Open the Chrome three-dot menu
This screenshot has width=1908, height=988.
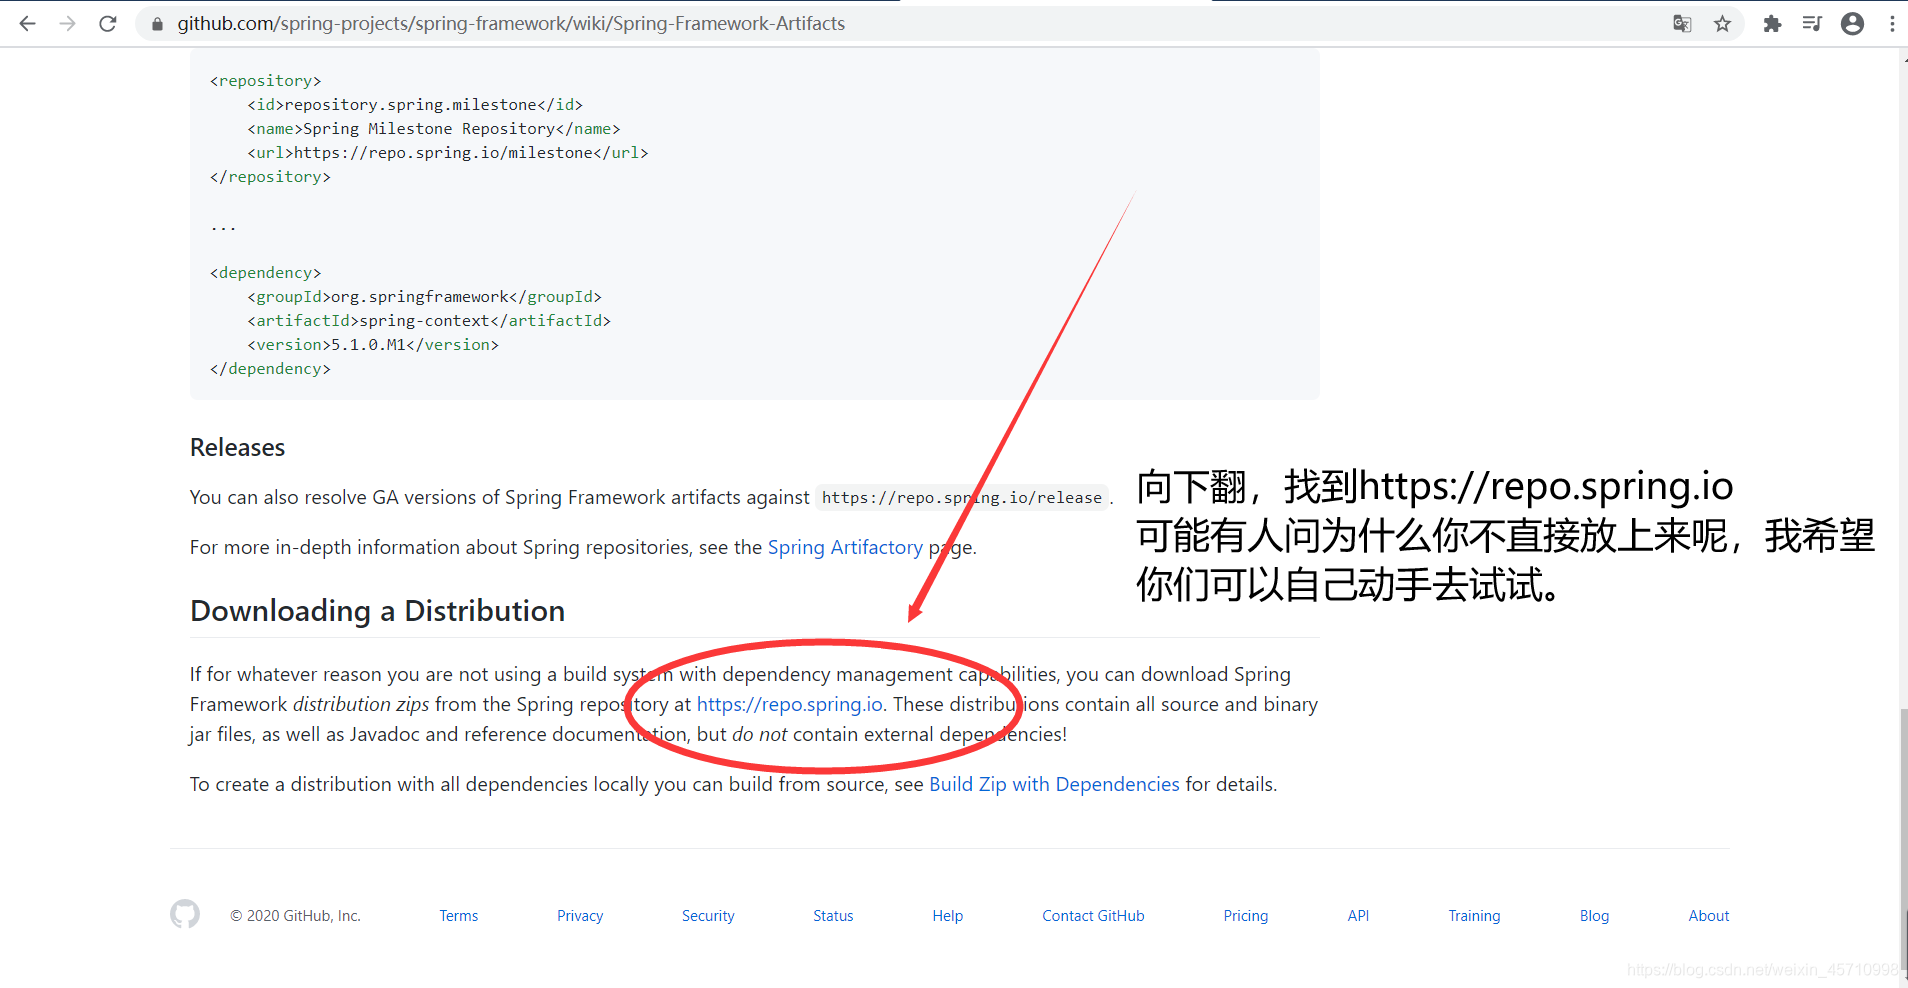pyautogui.click(x=1892, y=23)
